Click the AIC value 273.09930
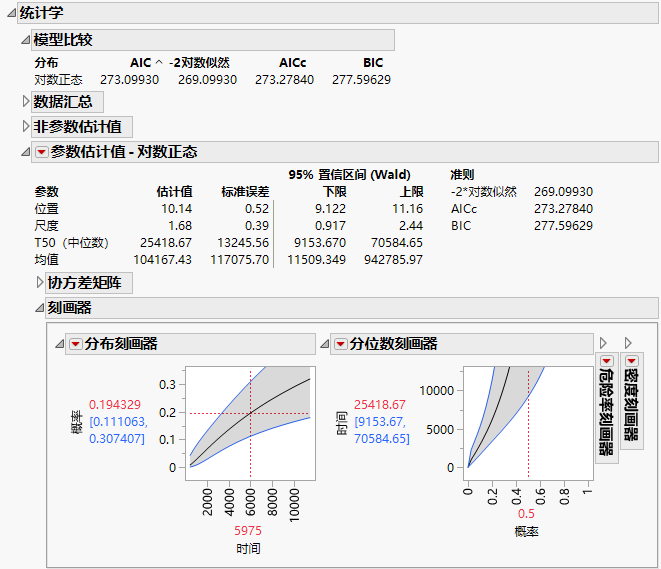This screenshot has width=661, height=569. click(129, 80)
